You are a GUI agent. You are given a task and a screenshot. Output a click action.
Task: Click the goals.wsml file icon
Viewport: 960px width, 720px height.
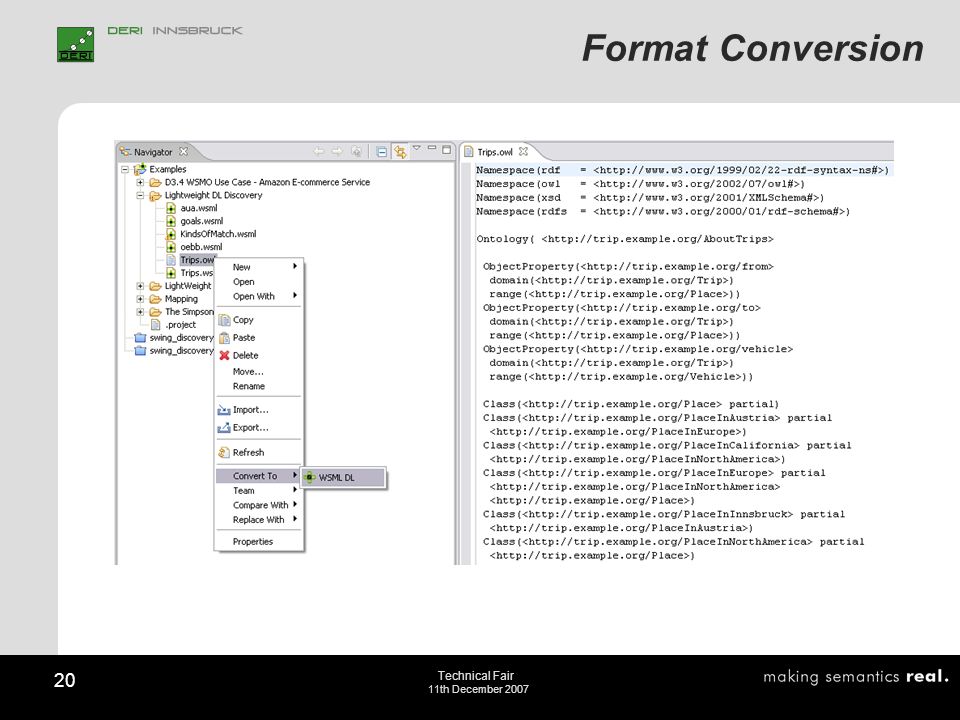[x=171, y=221]
